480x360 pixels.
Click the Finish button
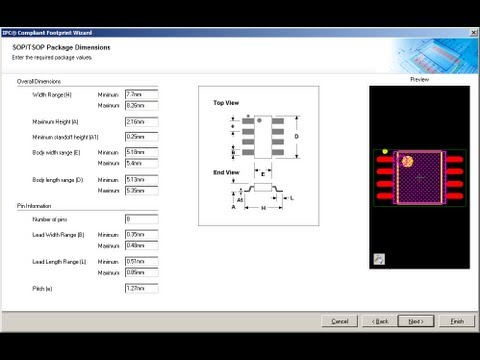(x=457, y=321)
